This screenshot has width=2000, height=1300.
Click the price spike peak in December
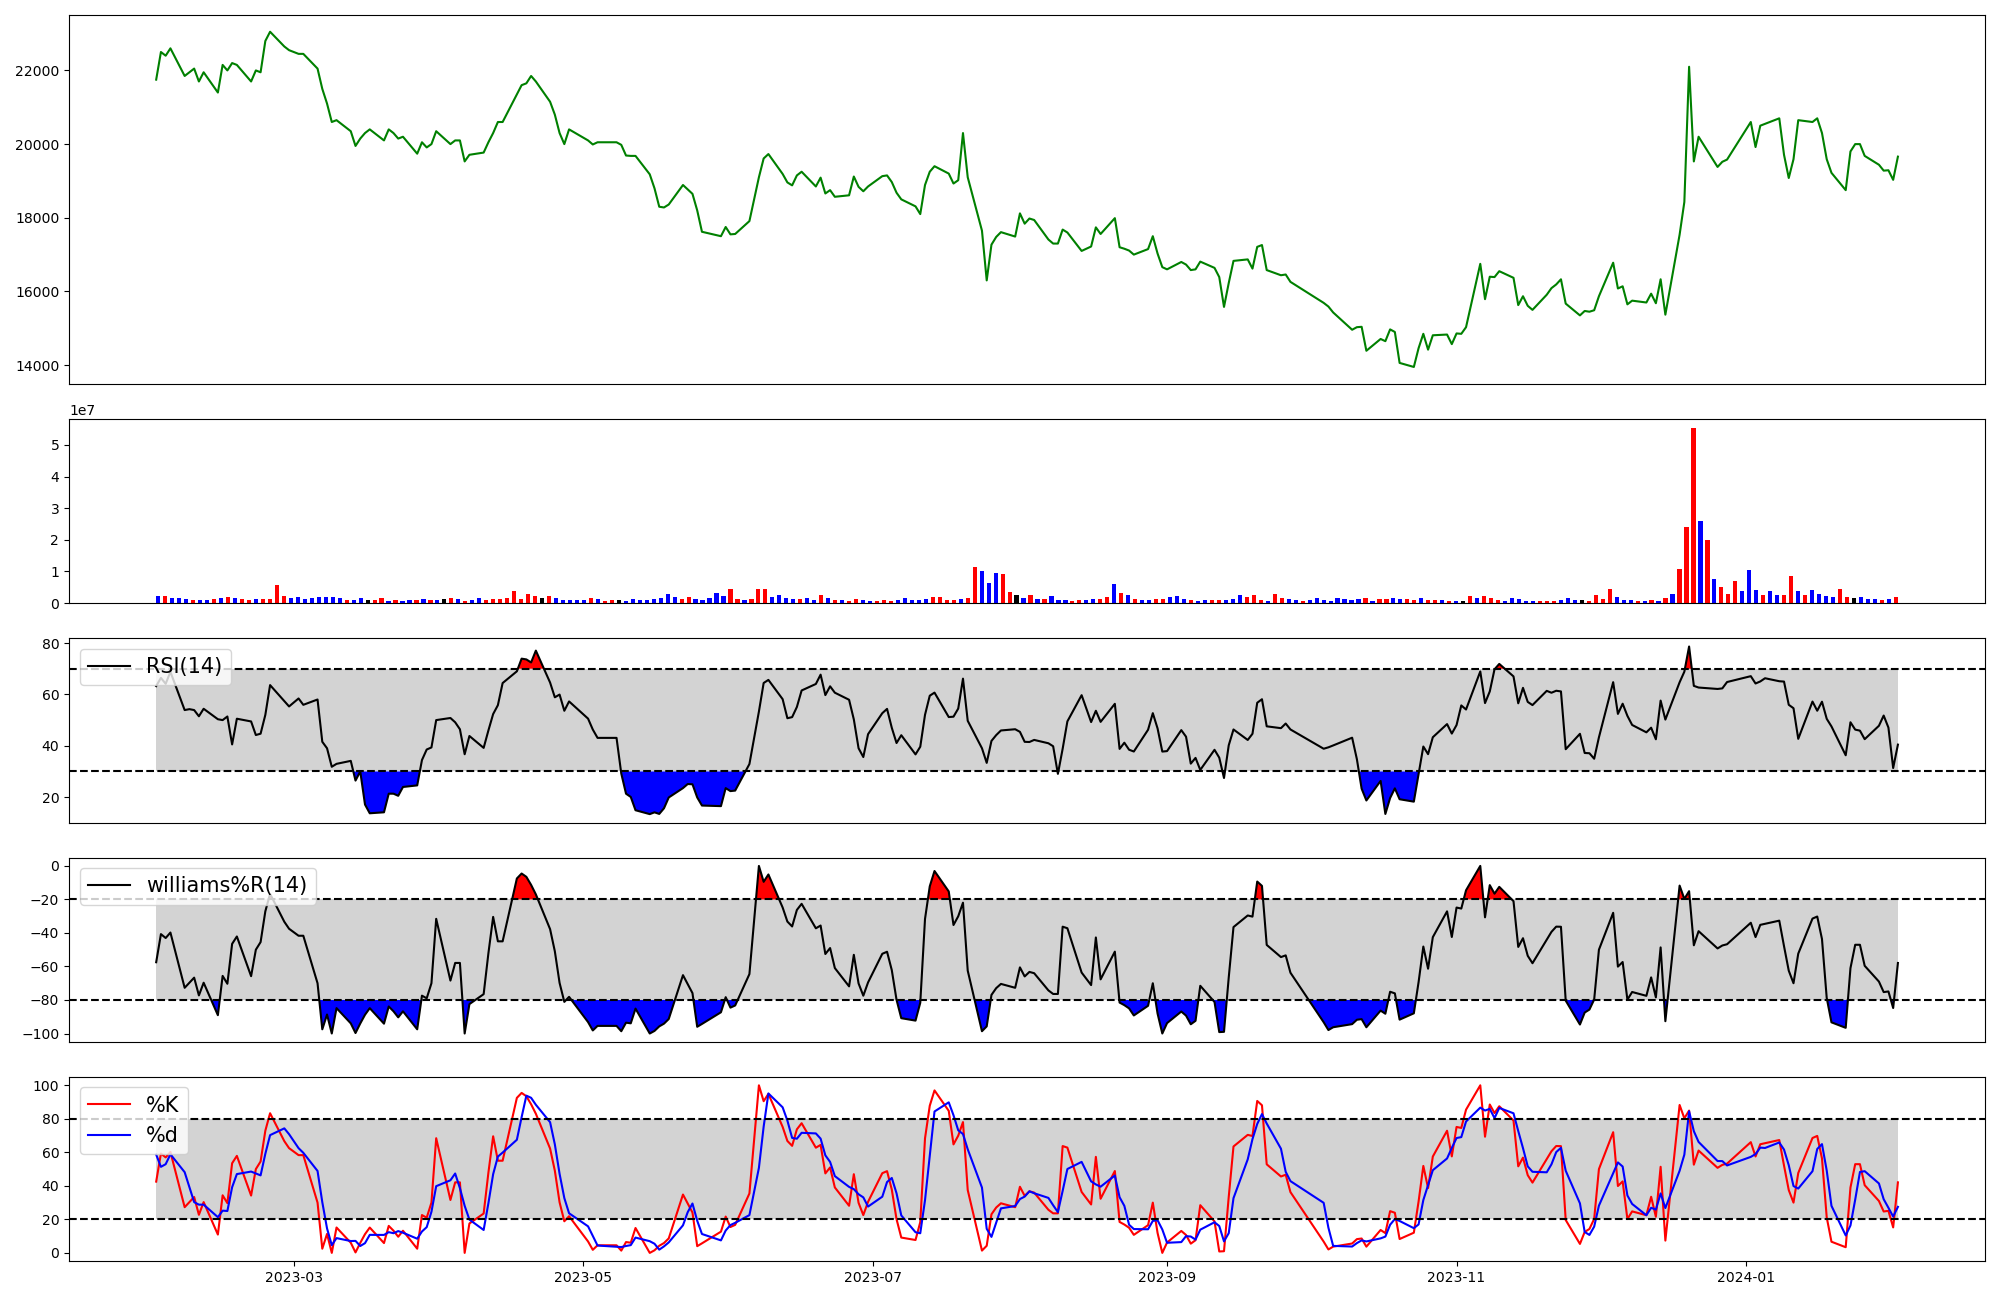[x=1689, y=68]
